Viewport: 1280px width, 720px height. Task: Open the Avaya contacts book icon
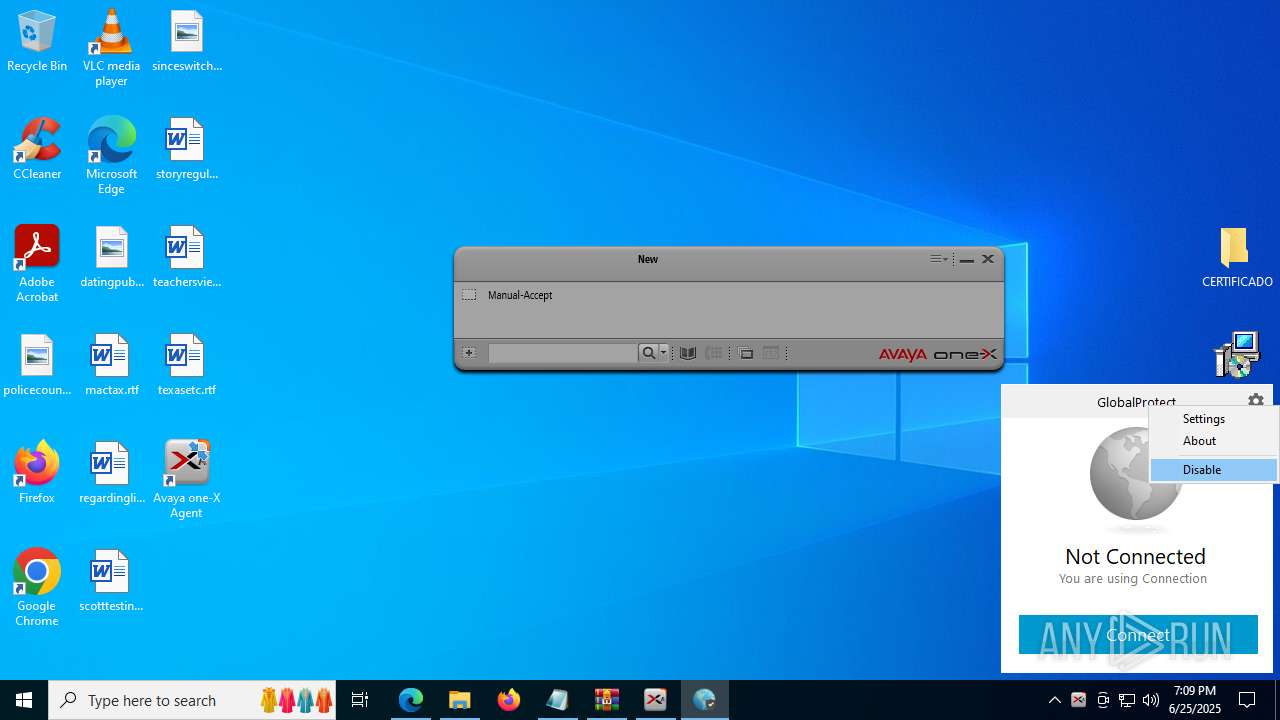(688, 353)
